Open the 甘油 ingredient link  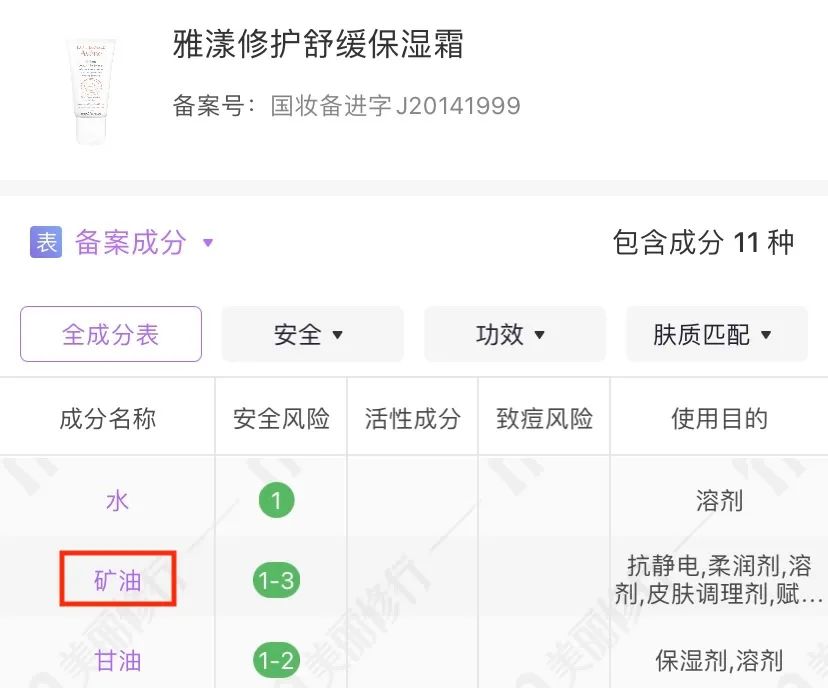118,660
